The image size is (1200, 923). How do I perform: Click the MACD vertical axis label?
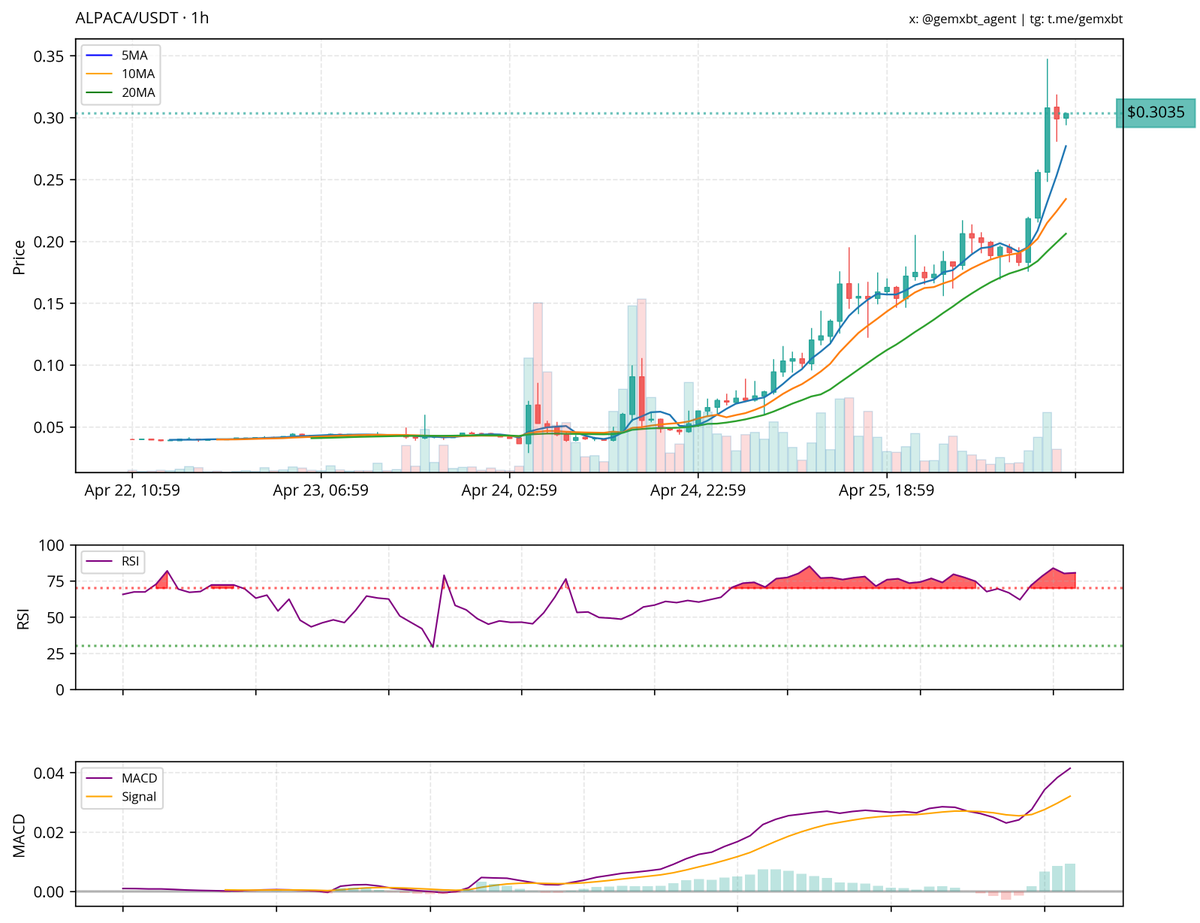pos(19,835)
